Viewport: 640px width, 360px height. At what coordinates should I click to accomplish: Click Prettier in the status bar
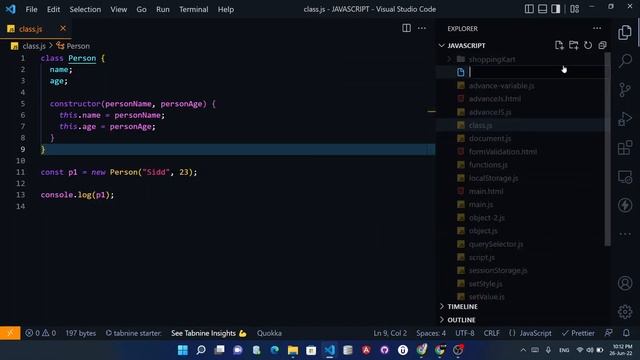[578, 333]
